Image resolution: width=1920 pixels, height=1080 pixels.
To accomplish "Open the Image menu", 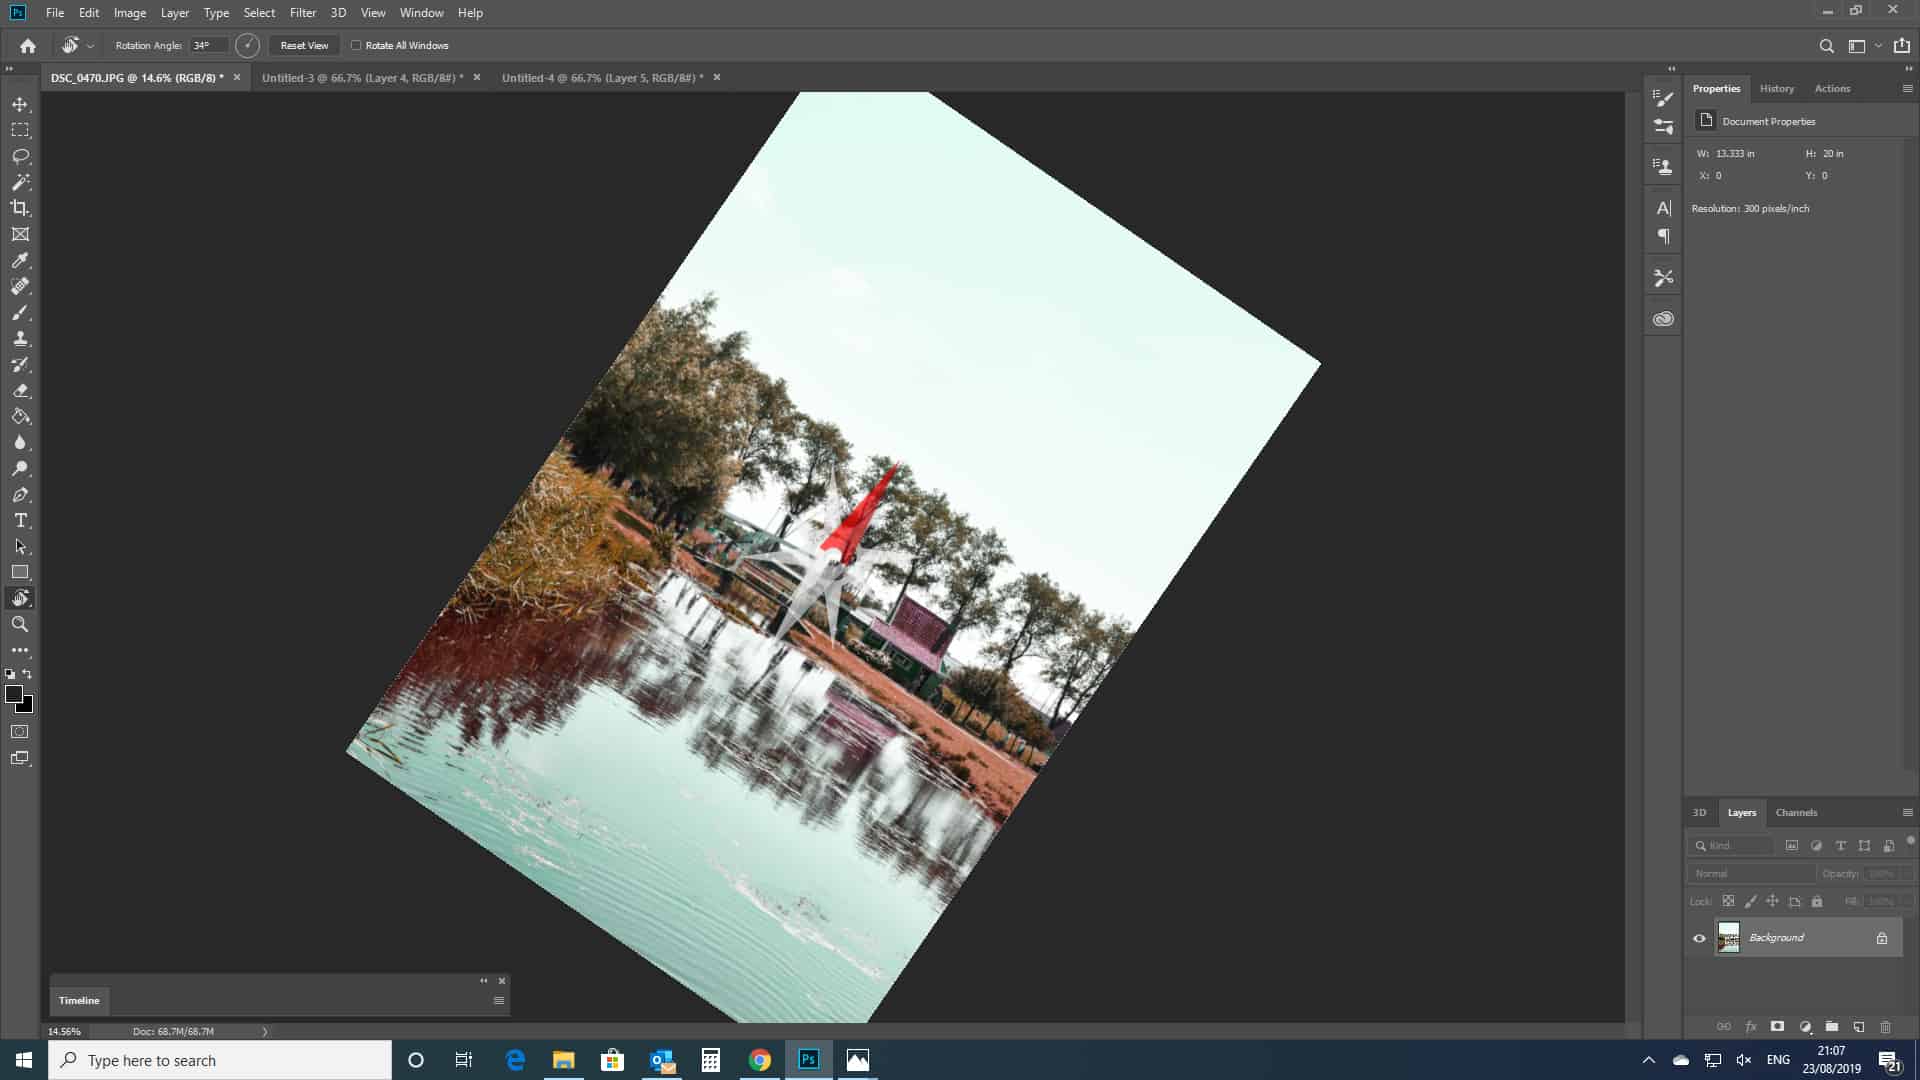I will pos(130,13).
